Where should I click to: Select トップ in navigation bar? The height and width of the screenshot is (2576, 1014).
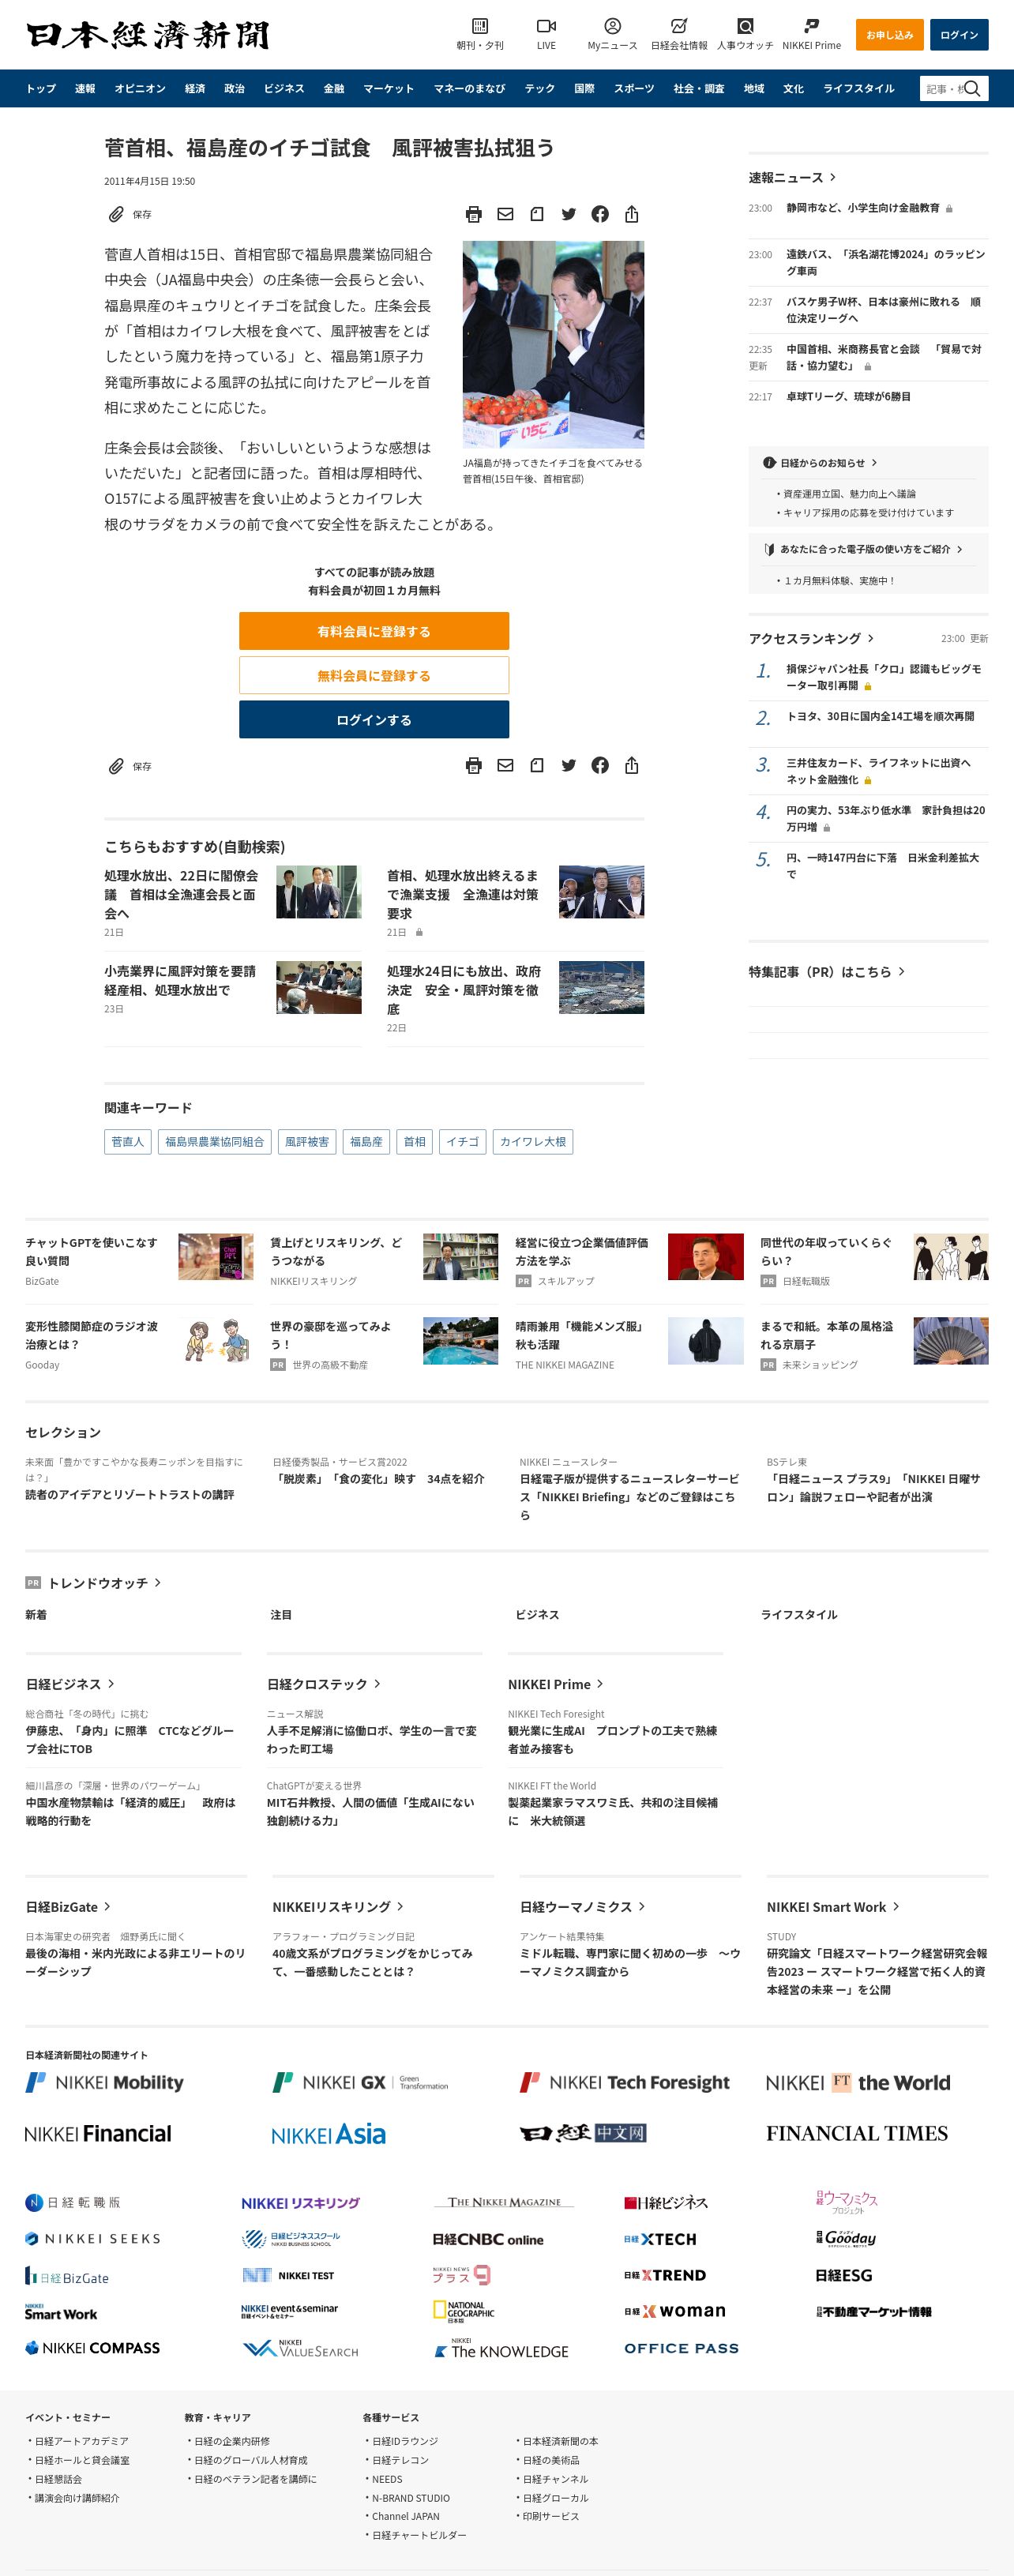click(x=41, y=89)
